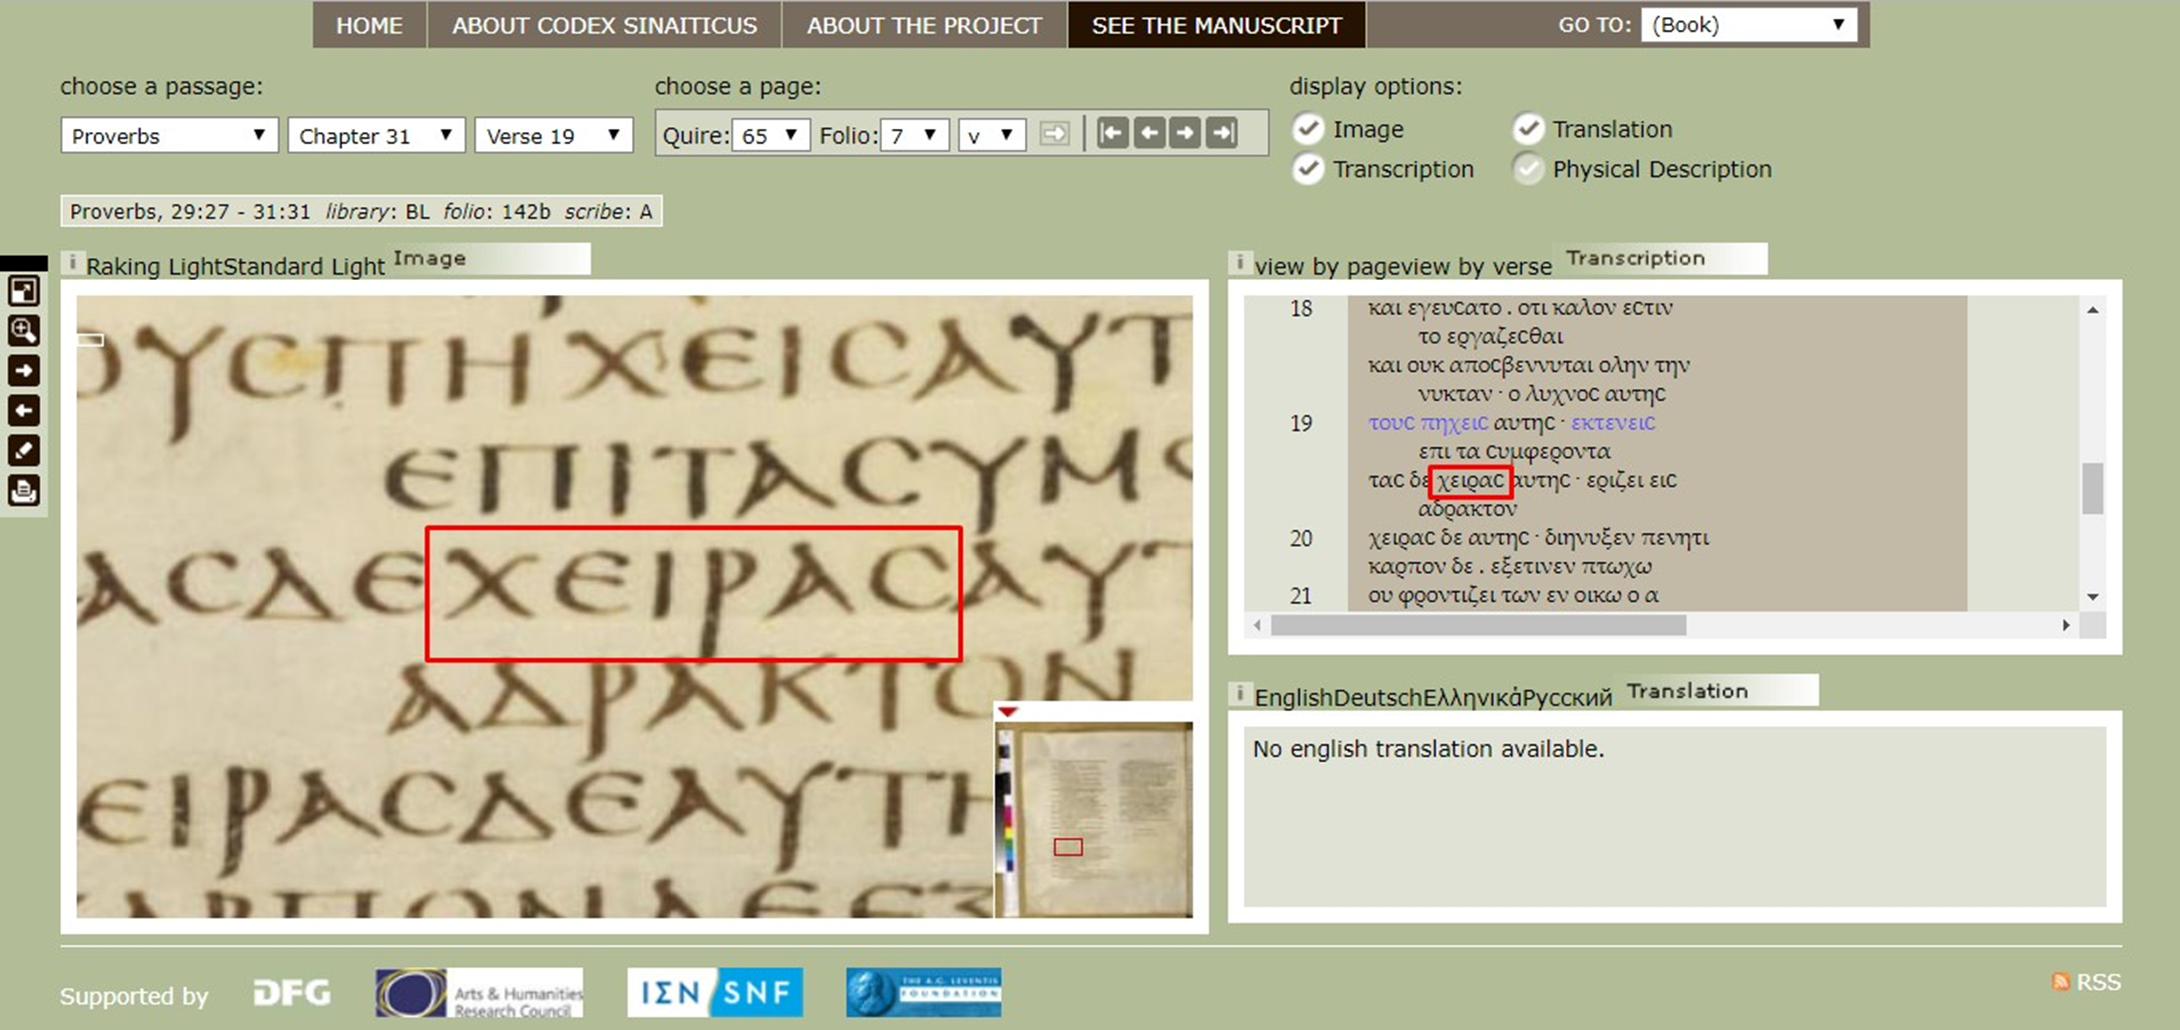Open the Proverbs book dropdown

click(x=169, y=135)
